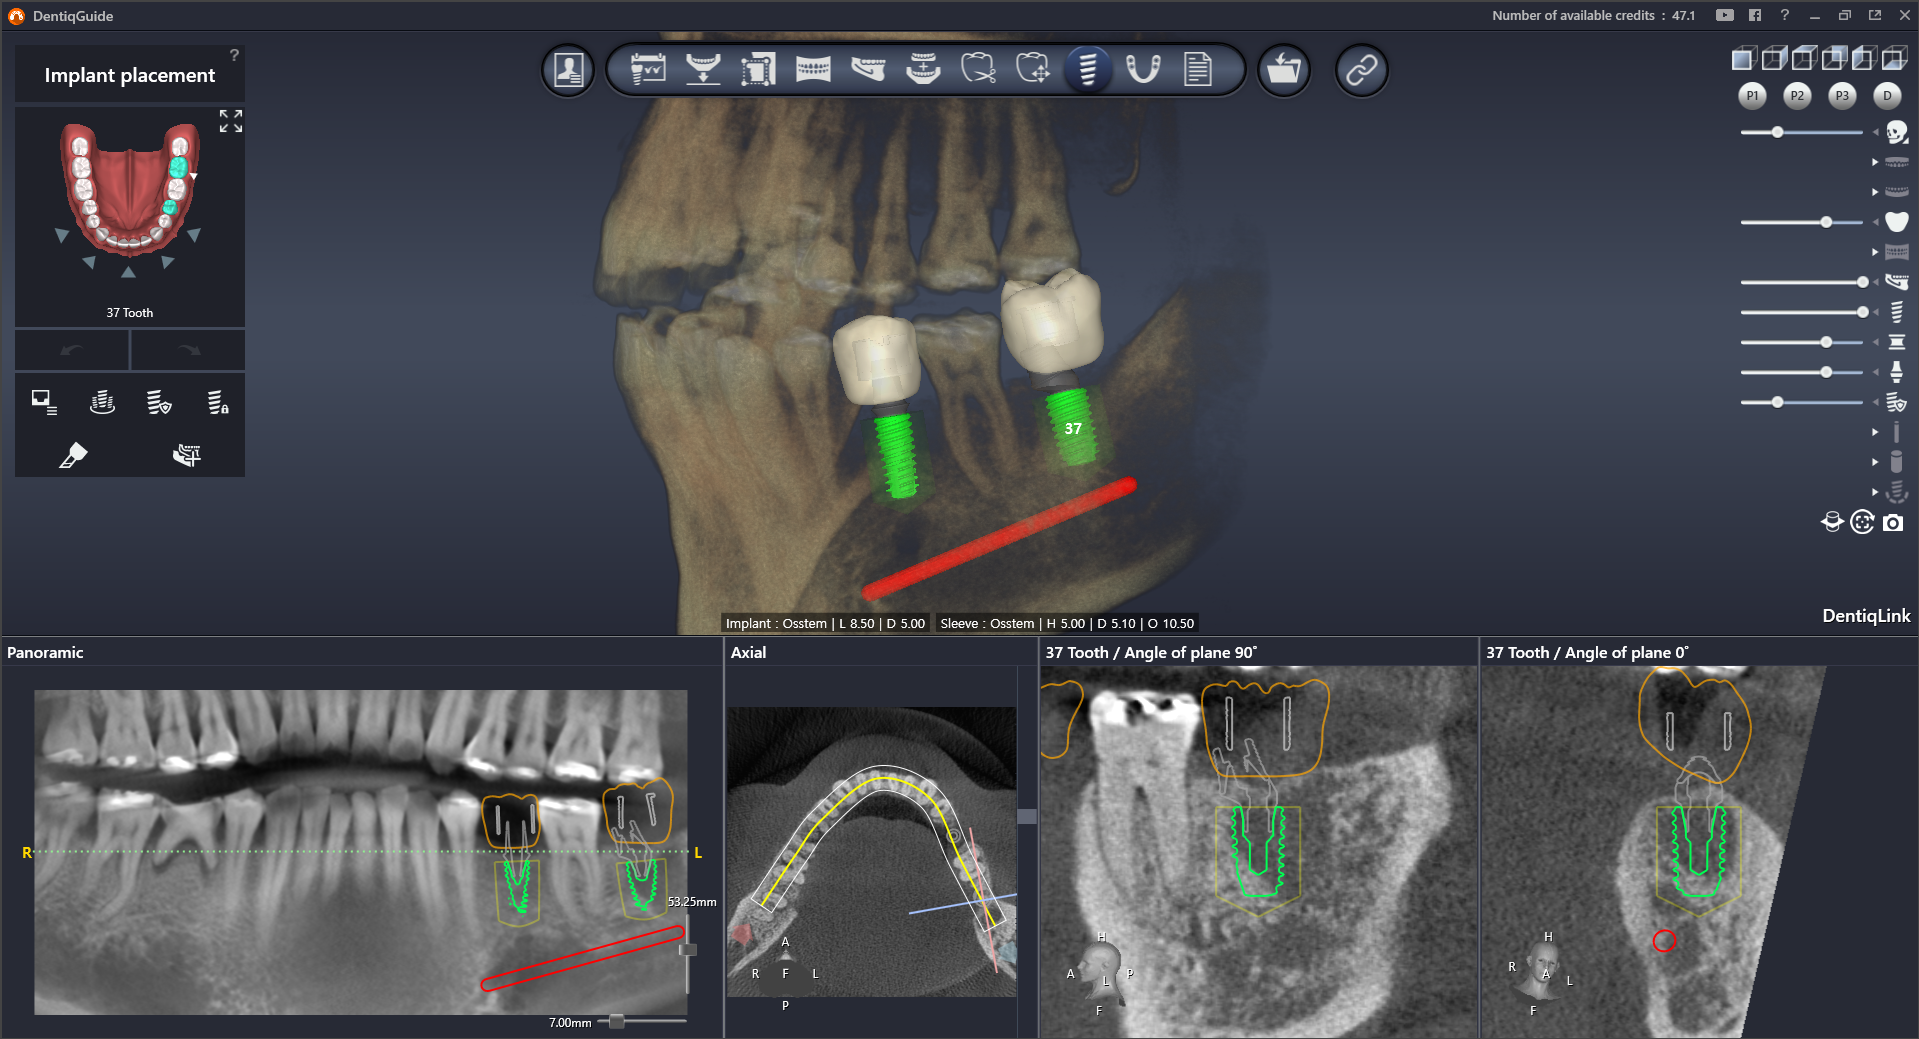Open the save-to-folder export icon

tap(1284, 70)
